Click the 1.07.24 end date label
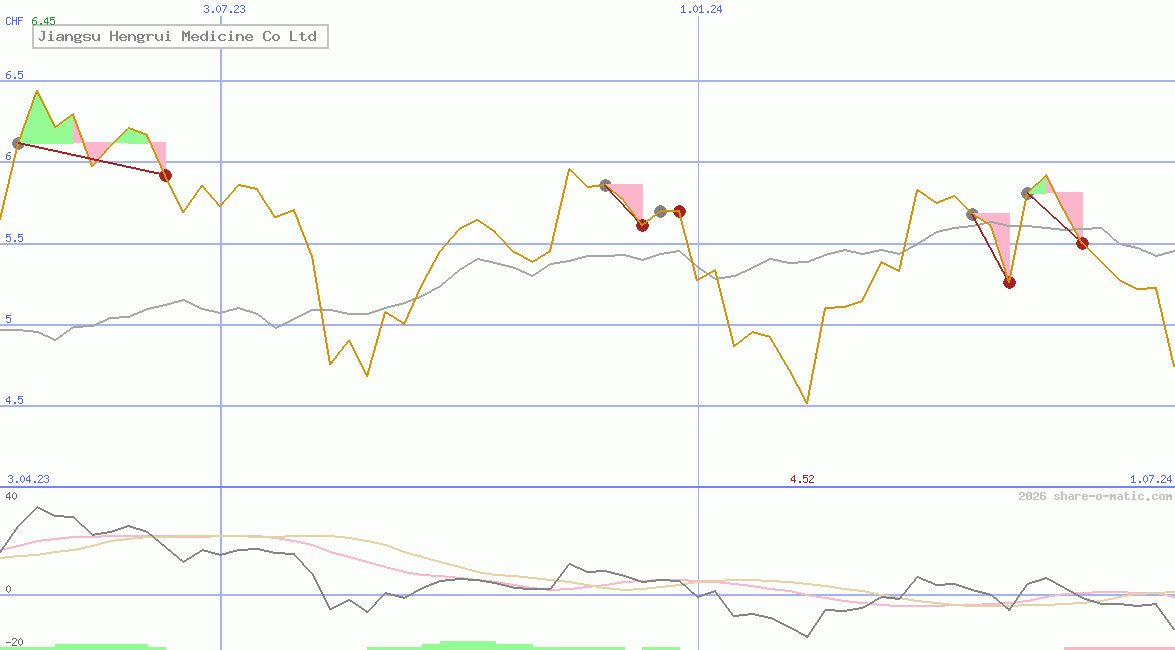The width and height of the screenshot is (1175, 650). [x=1150, y=479]
